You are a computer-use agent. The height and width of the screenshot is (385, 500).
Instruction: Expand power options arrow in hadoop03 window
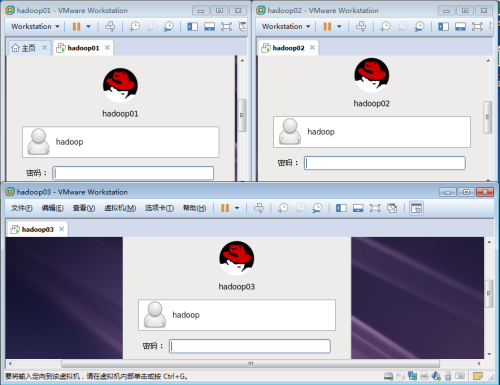point(237,208)
